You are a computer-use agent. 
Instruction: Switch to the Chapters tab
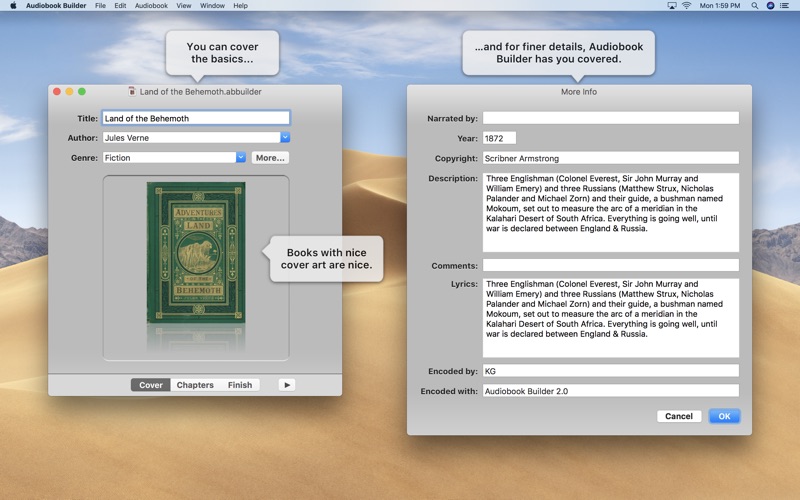(x=195, y=385)
